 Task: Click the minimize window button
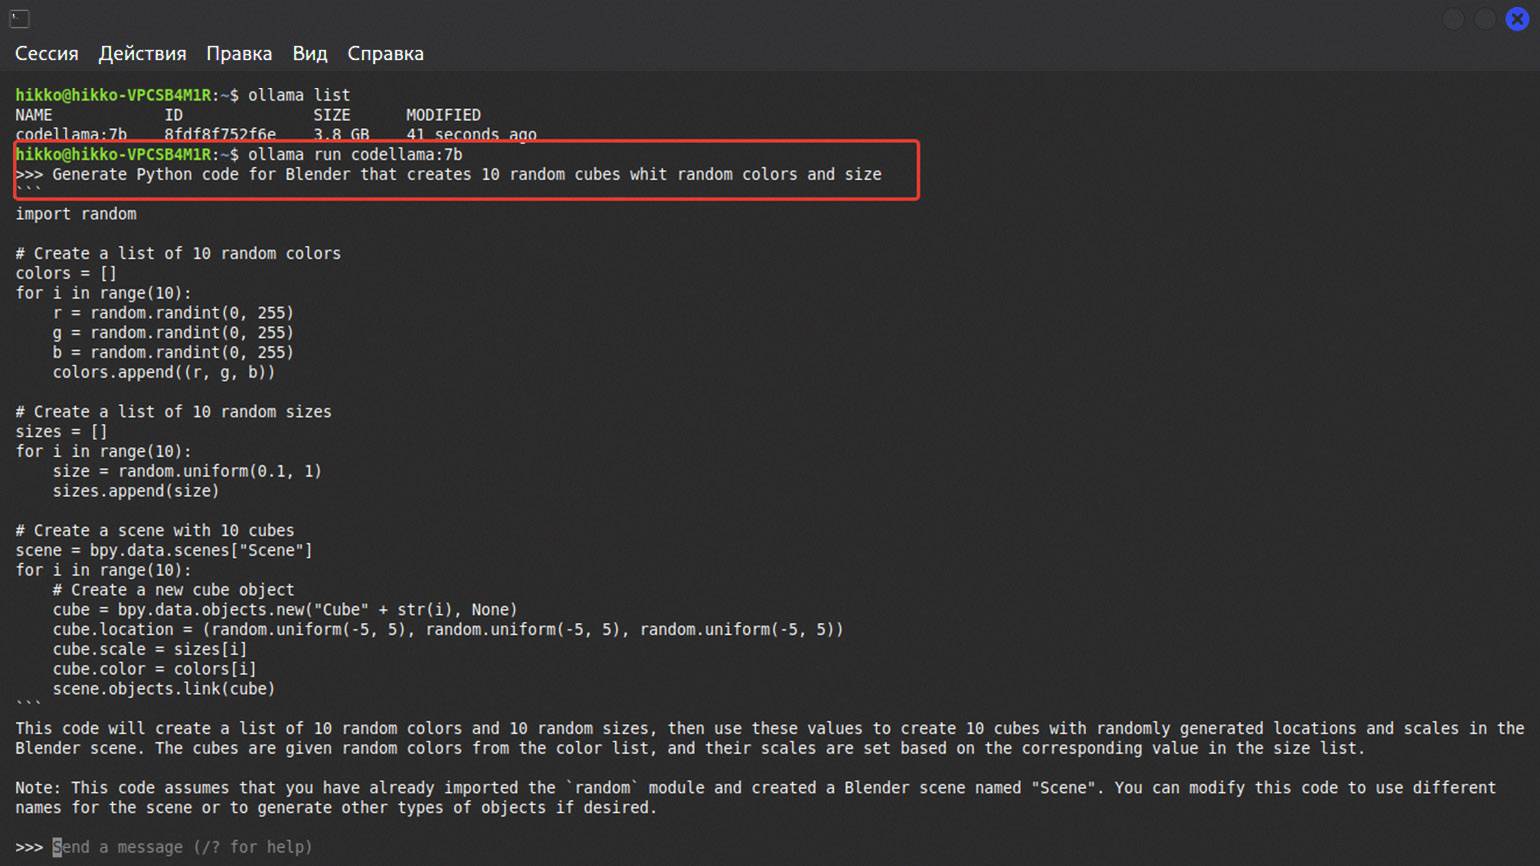tap(1453, 19)
